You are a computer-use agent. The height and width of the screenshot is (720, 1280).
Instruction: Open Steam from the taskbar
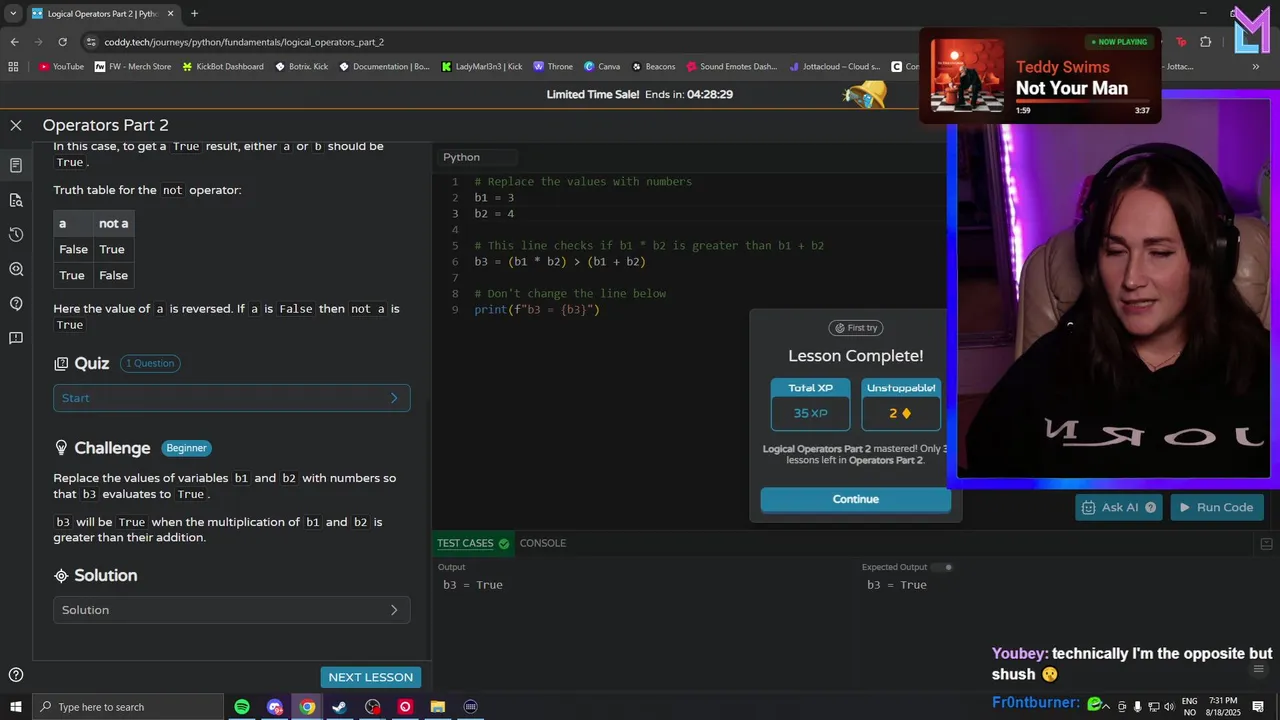click(x=340, y=707)
